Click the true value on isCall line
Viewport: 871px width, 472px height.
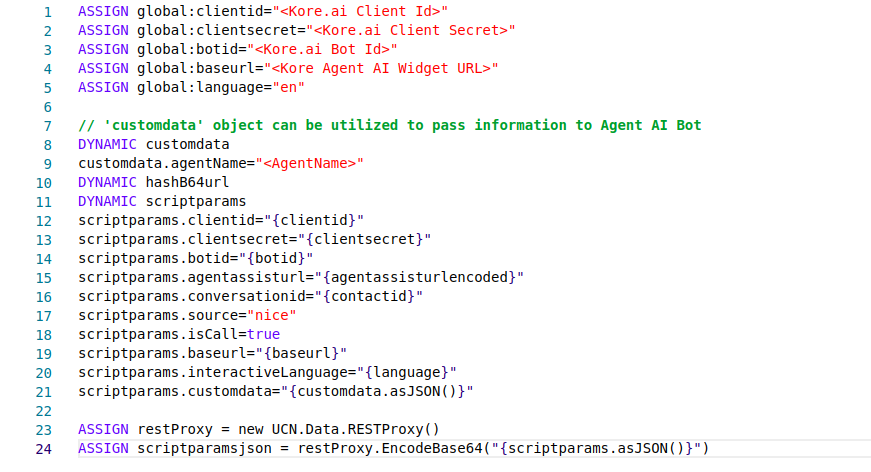point(263,334)
